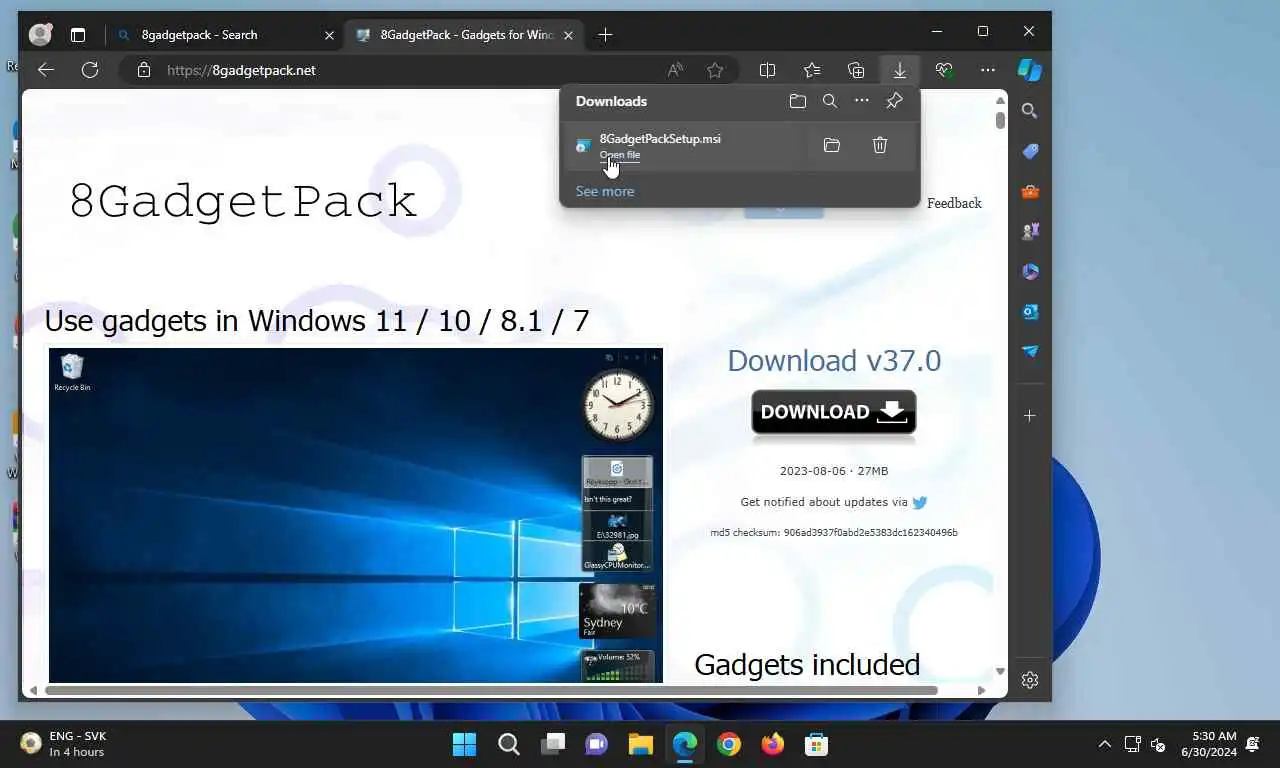Launch Google Chrome from the taskbar

(729, 744)
